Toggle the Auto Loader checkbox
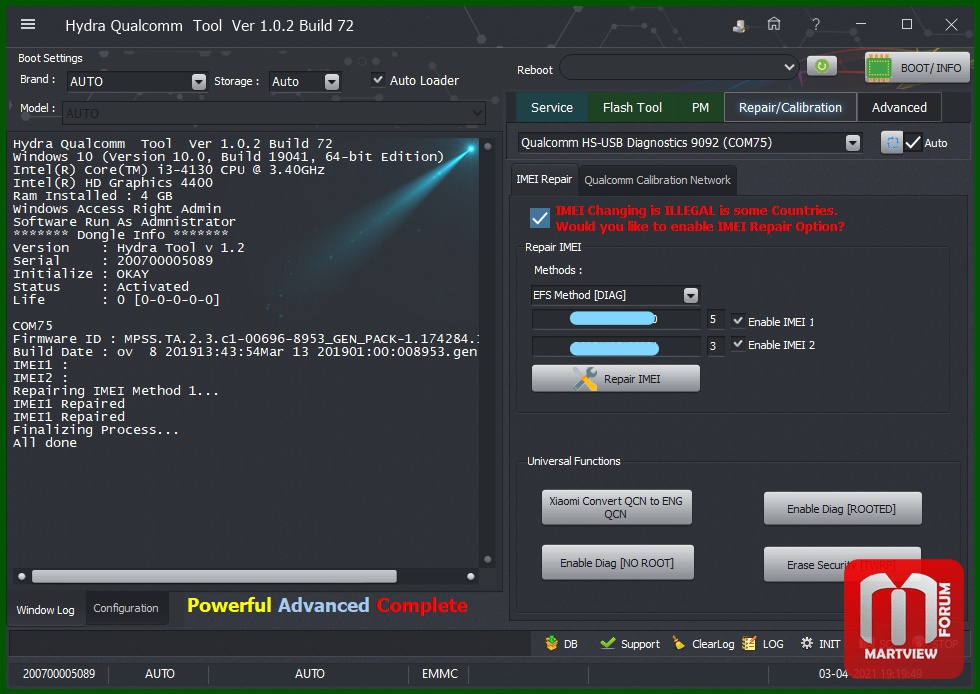The image size is (980, 694). pos(378,79)
